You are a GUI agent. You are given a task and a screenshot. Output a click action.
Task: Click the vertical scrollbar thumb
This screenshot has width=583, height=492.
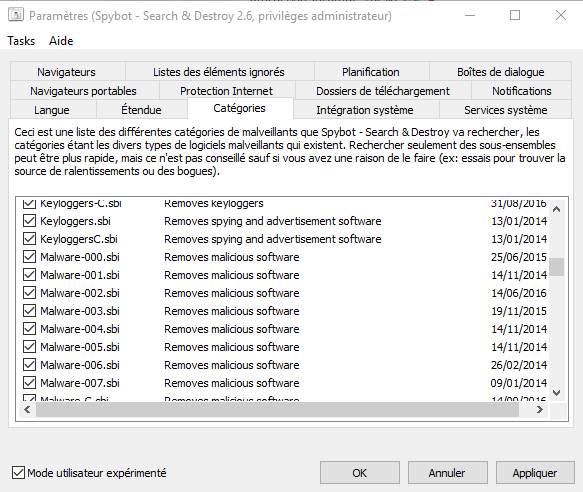pyautogui.click(x=557, y=267)
